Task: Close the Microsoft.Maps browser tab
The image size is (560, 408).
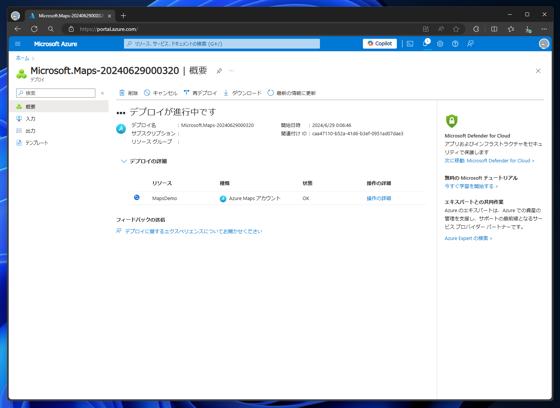Action: 109,16
